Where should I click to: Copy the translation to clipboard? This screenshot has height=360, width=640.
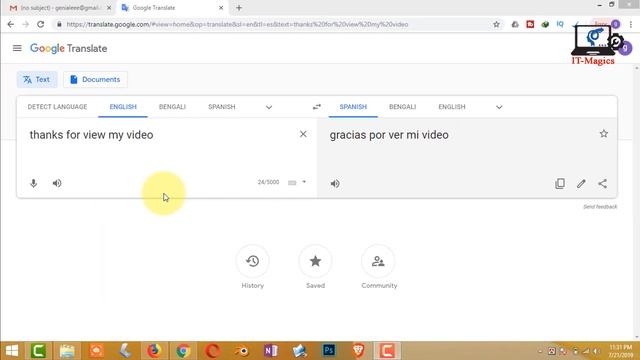click(560, 184)
